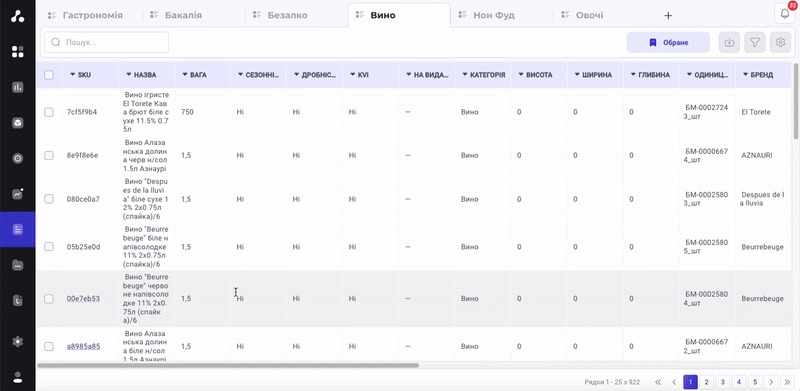Open the bar chart analytics icon
Image resolution: width=800 pixels, height=391 pixels.
(17, 87)
